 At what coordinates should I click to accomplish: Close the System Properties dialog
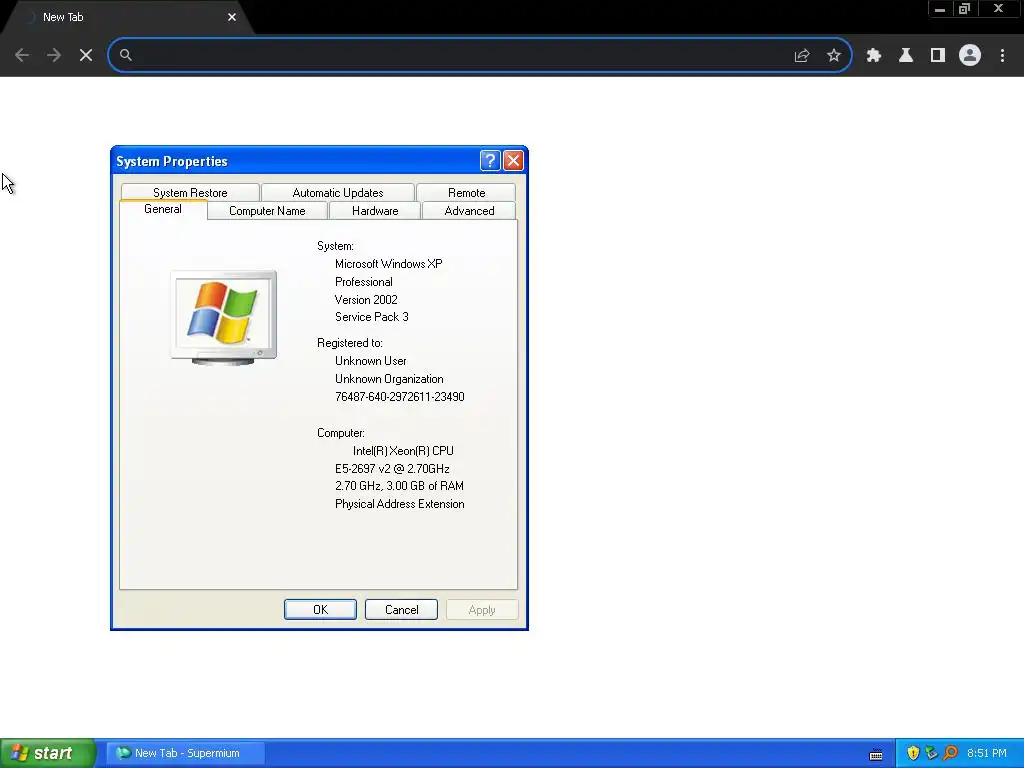(513, 161)
